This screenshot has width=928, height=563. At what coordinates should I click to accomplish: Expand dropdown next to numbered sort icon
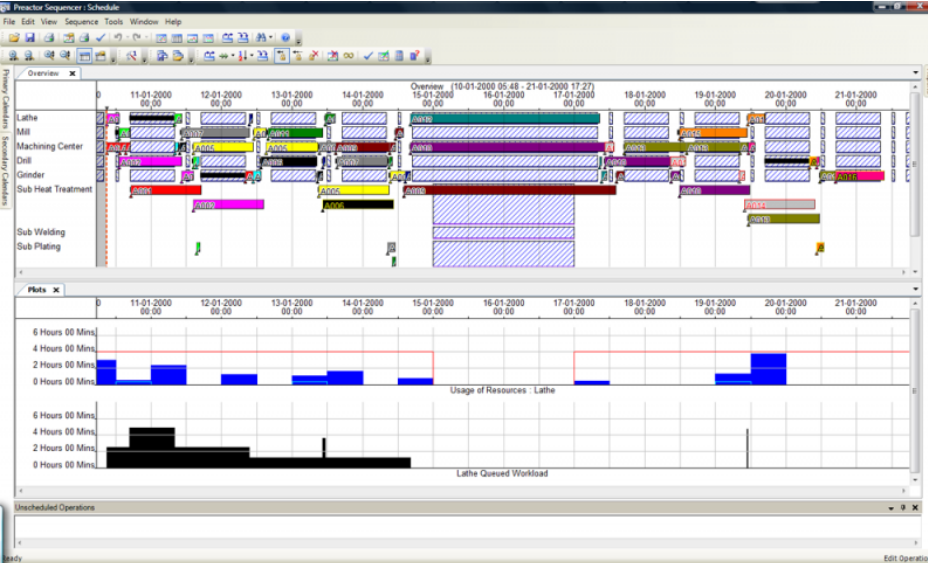click(x=252, y=56)
